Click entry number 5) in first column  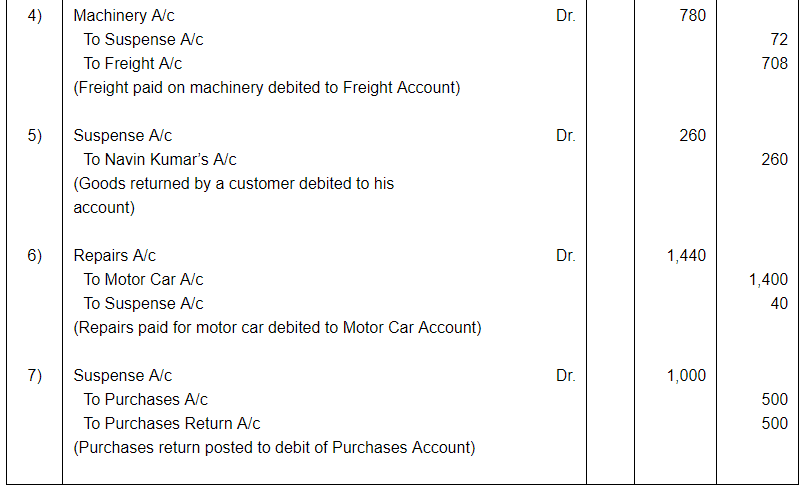tap(34, 136)
